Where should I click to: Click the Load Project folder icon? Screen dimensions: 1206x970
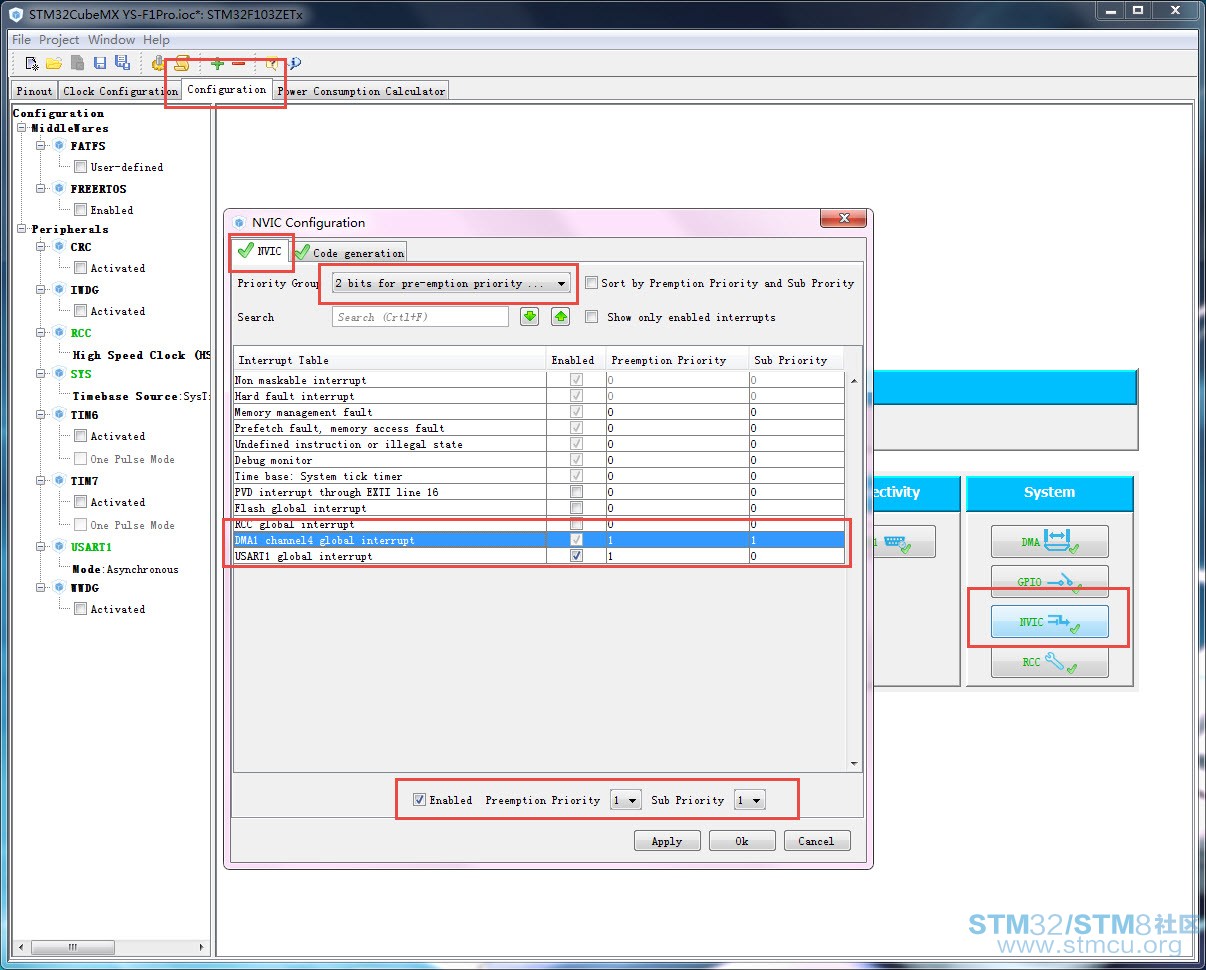click(54, 63)
